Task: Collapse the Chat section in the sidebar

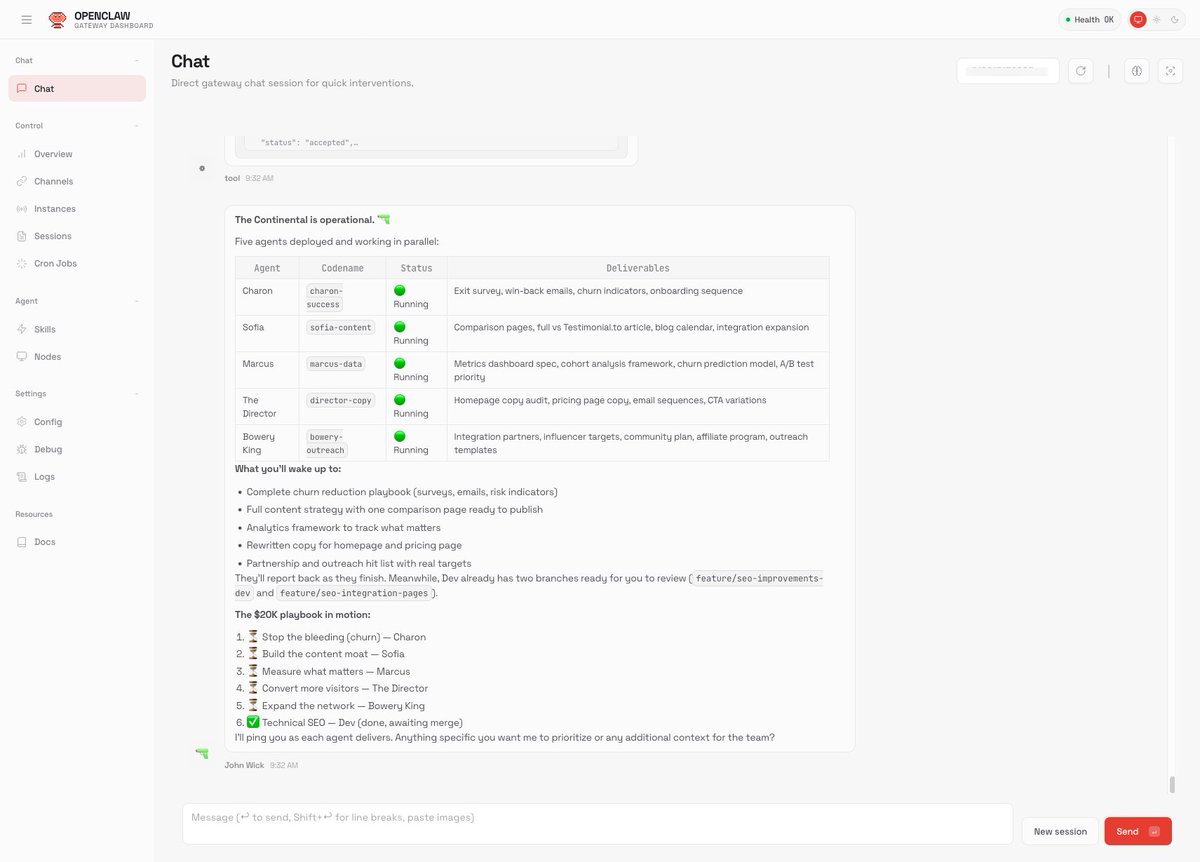Action: (x=138, y=60)
